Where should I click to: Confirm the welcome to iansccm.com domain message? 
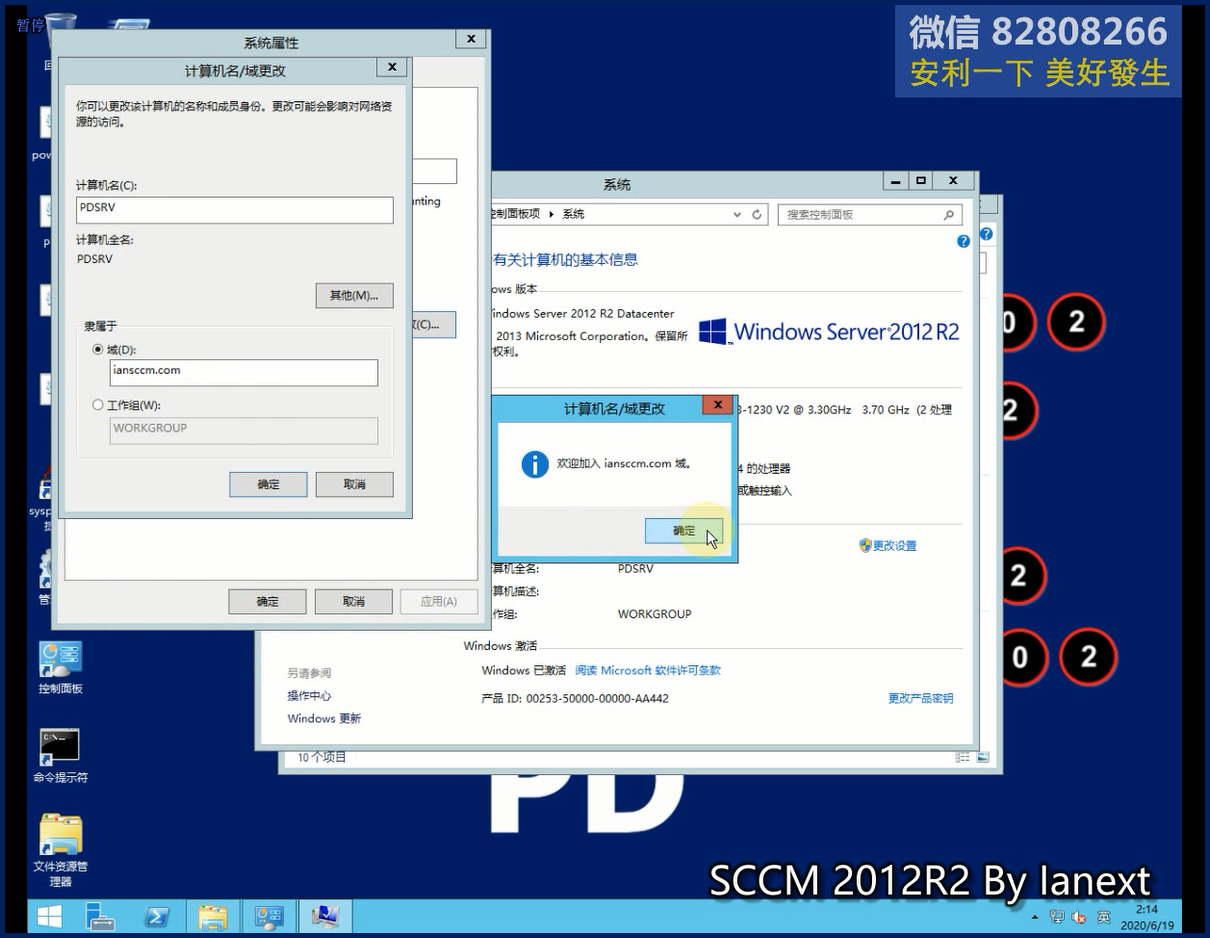point(684,531)
